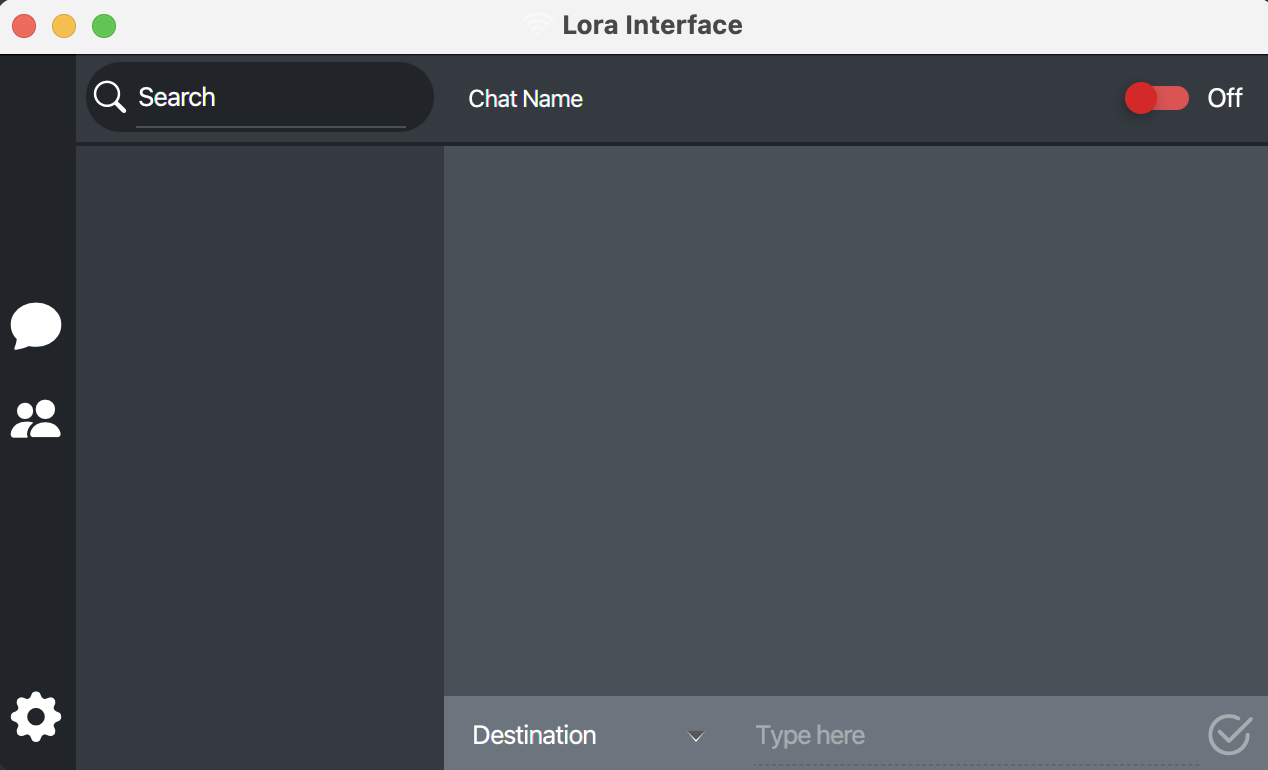The image size is (1268, 770).
Task: Open settings with the gear icon
Action: [36, 716]
